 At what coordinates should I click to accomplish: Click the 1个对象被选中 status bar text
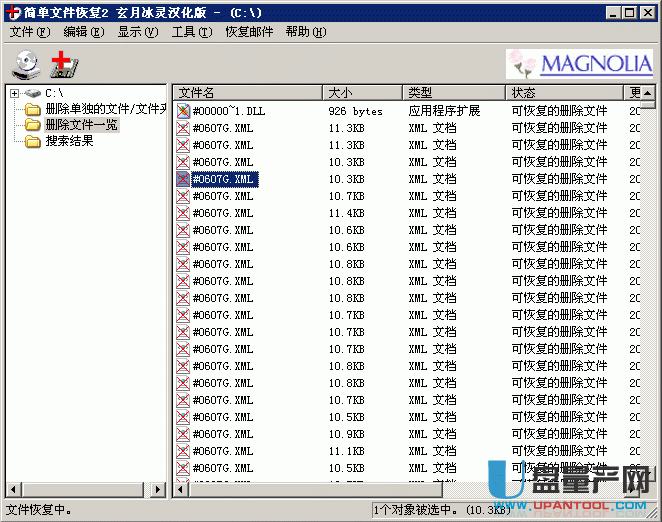[x=442, y=510]
